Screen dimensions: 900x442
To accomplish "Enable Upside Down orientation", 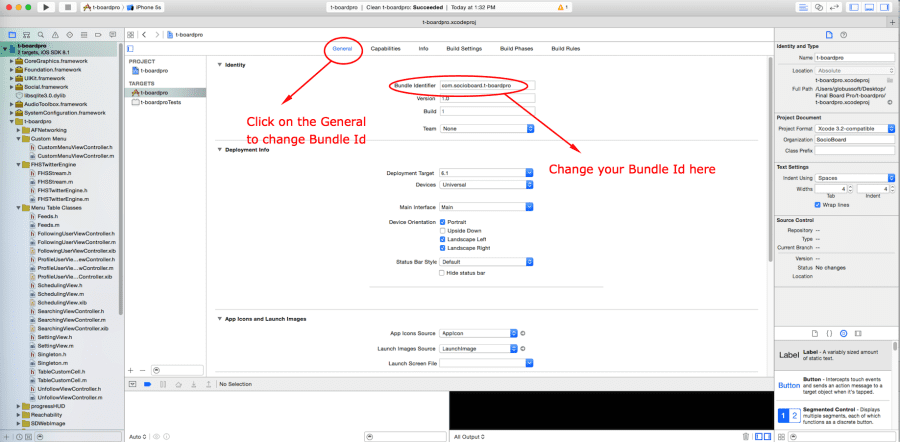I will tap(443, 230).
